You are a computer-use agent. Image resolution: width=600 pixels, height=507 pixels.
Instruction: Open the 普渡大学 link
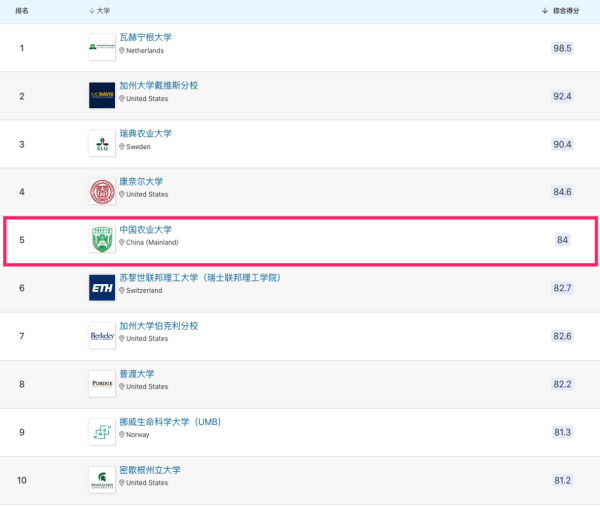(137, 374)
